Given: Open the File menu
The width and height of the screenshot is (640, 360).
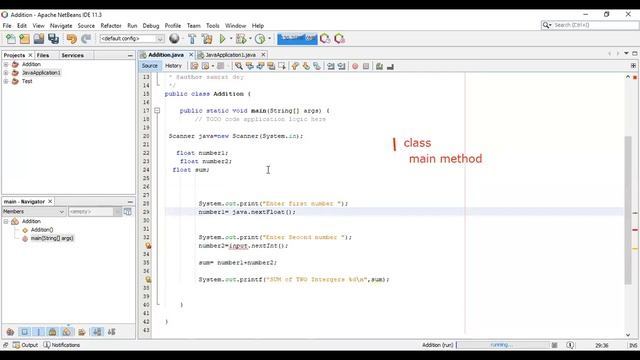Looking at the screenshot, I should pos(7,25).
